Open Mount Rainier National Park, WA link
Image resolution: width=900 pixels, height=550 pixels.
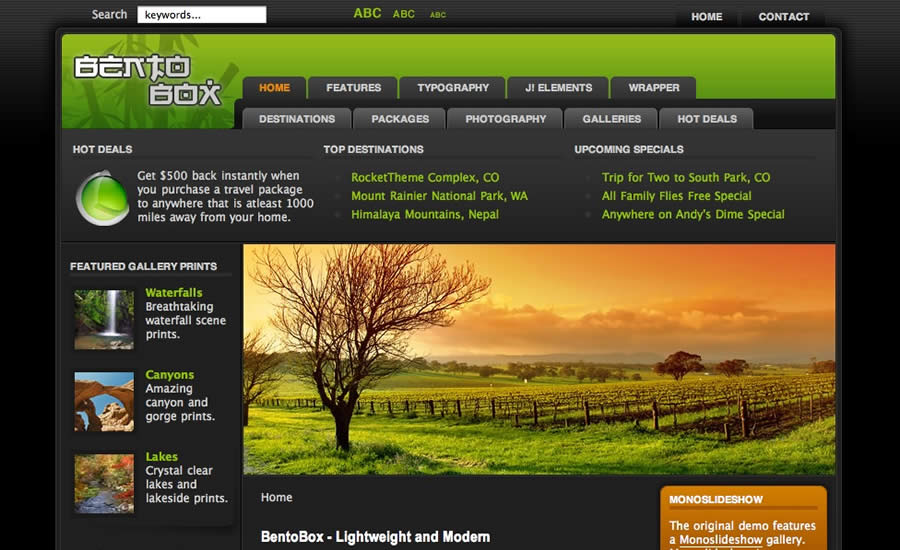tap(440, 196)
